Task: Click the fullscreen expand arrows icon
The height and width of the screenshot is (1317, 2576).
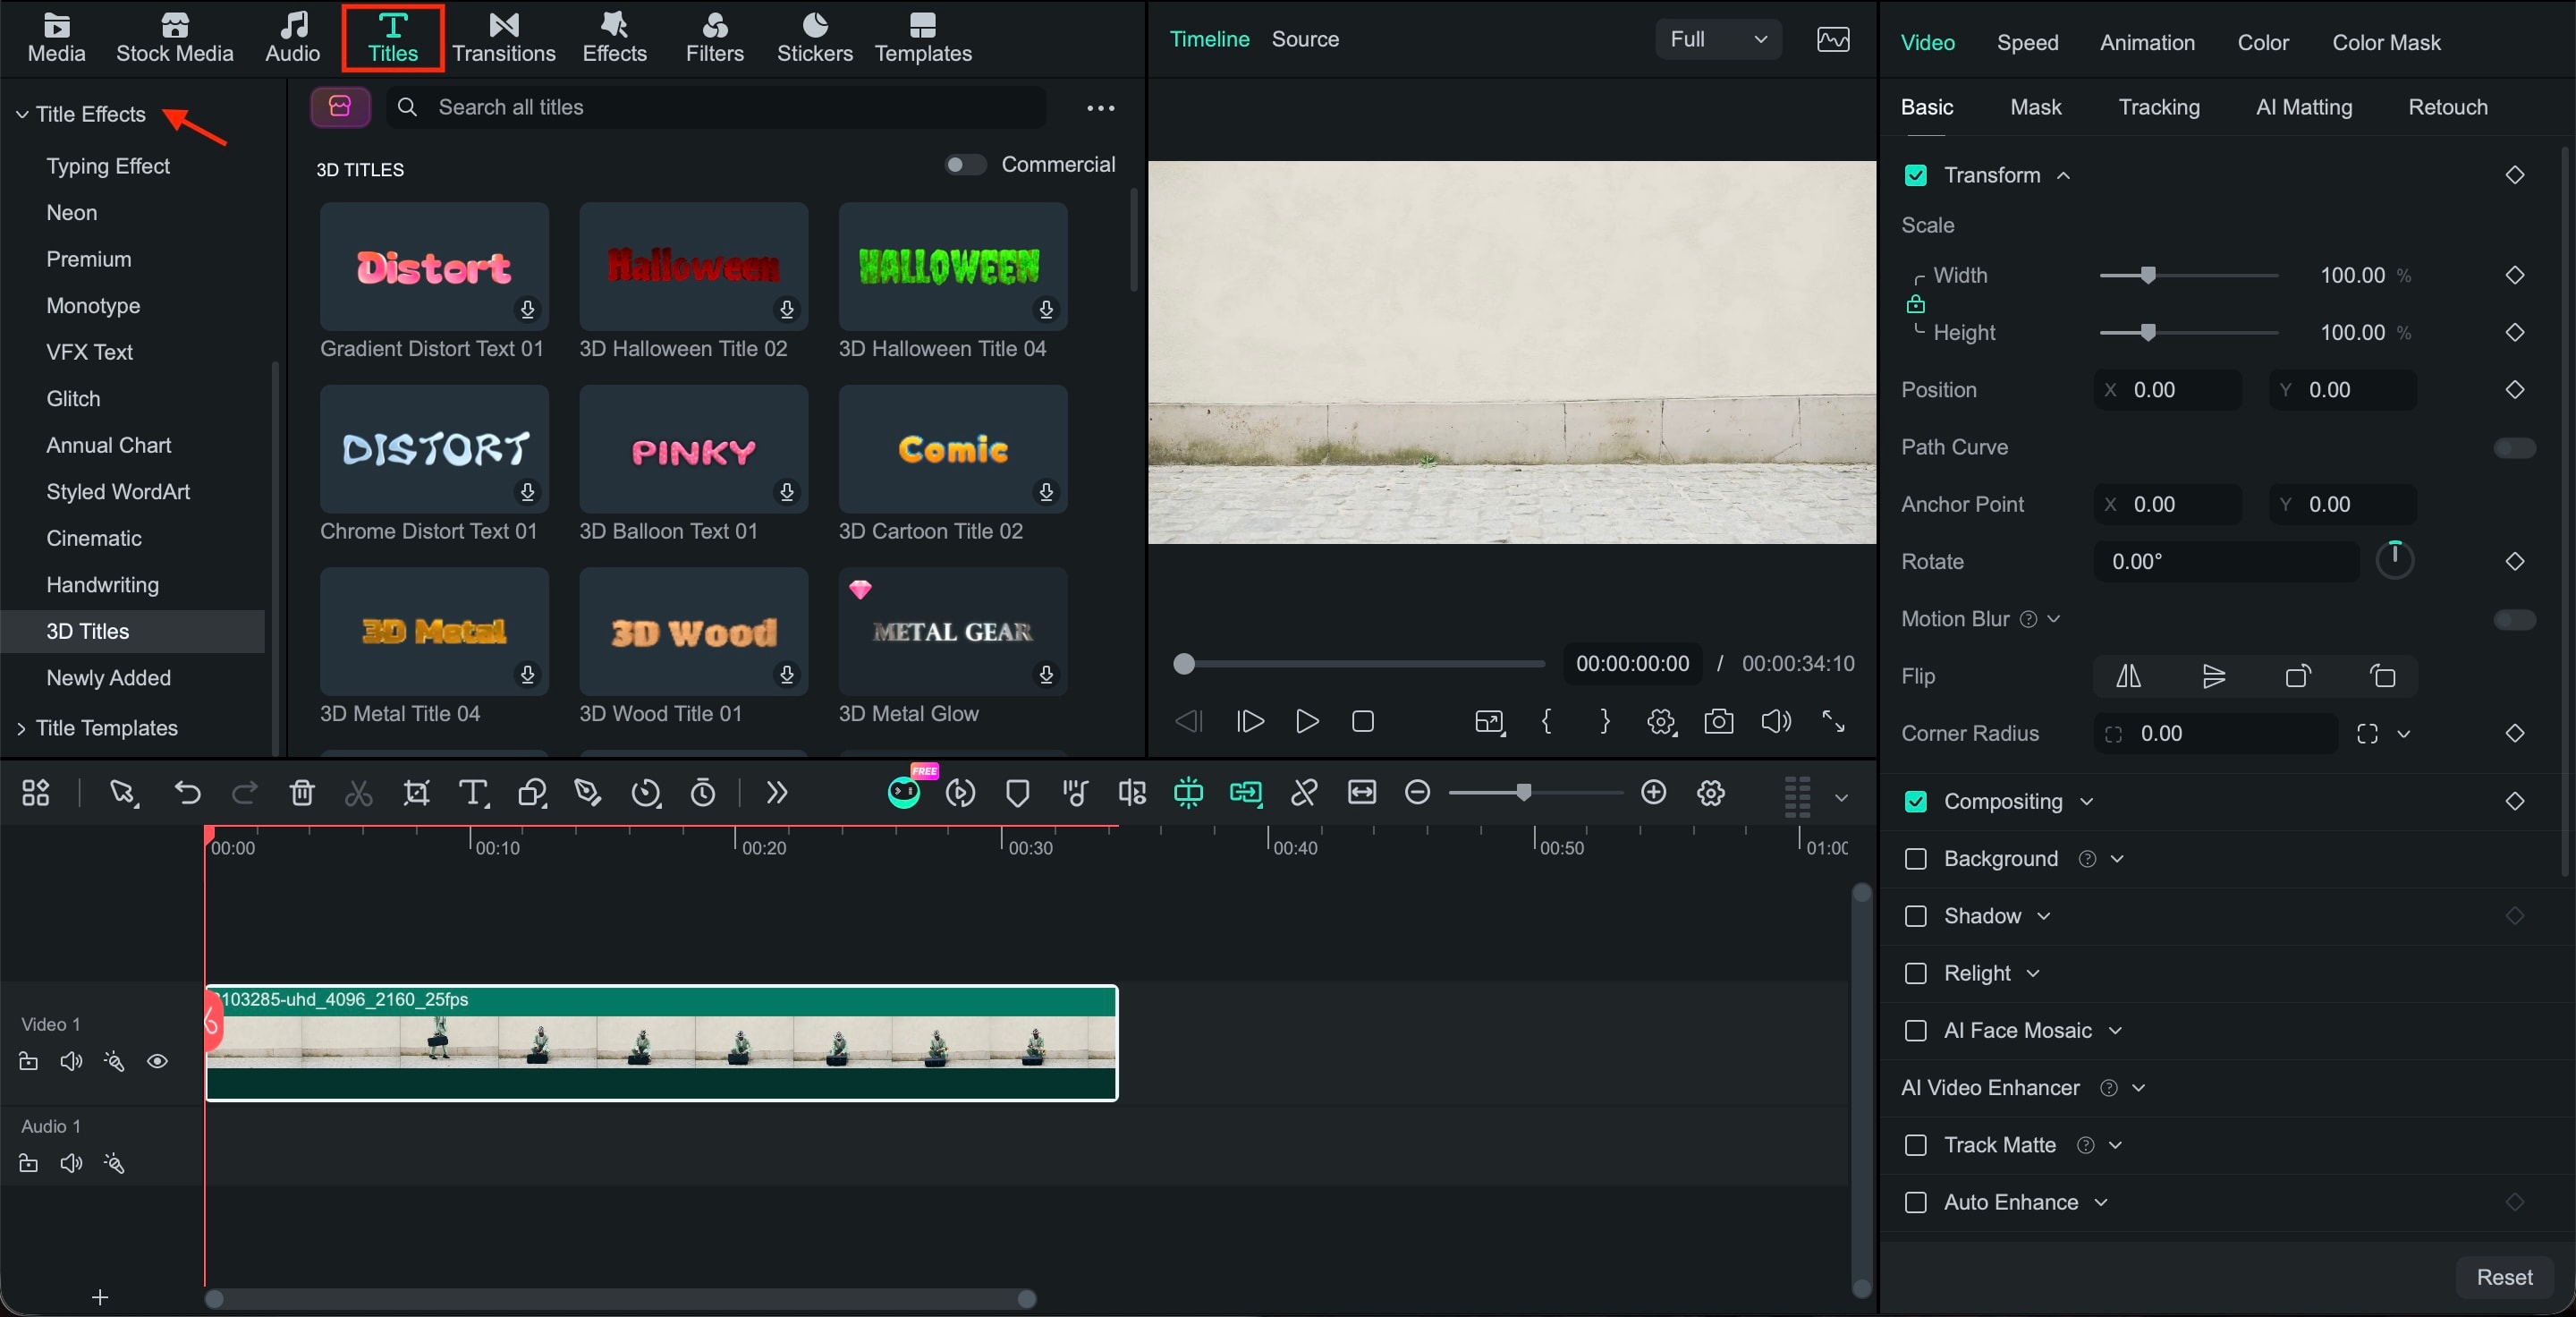Action: click(x=1833, y=721)
